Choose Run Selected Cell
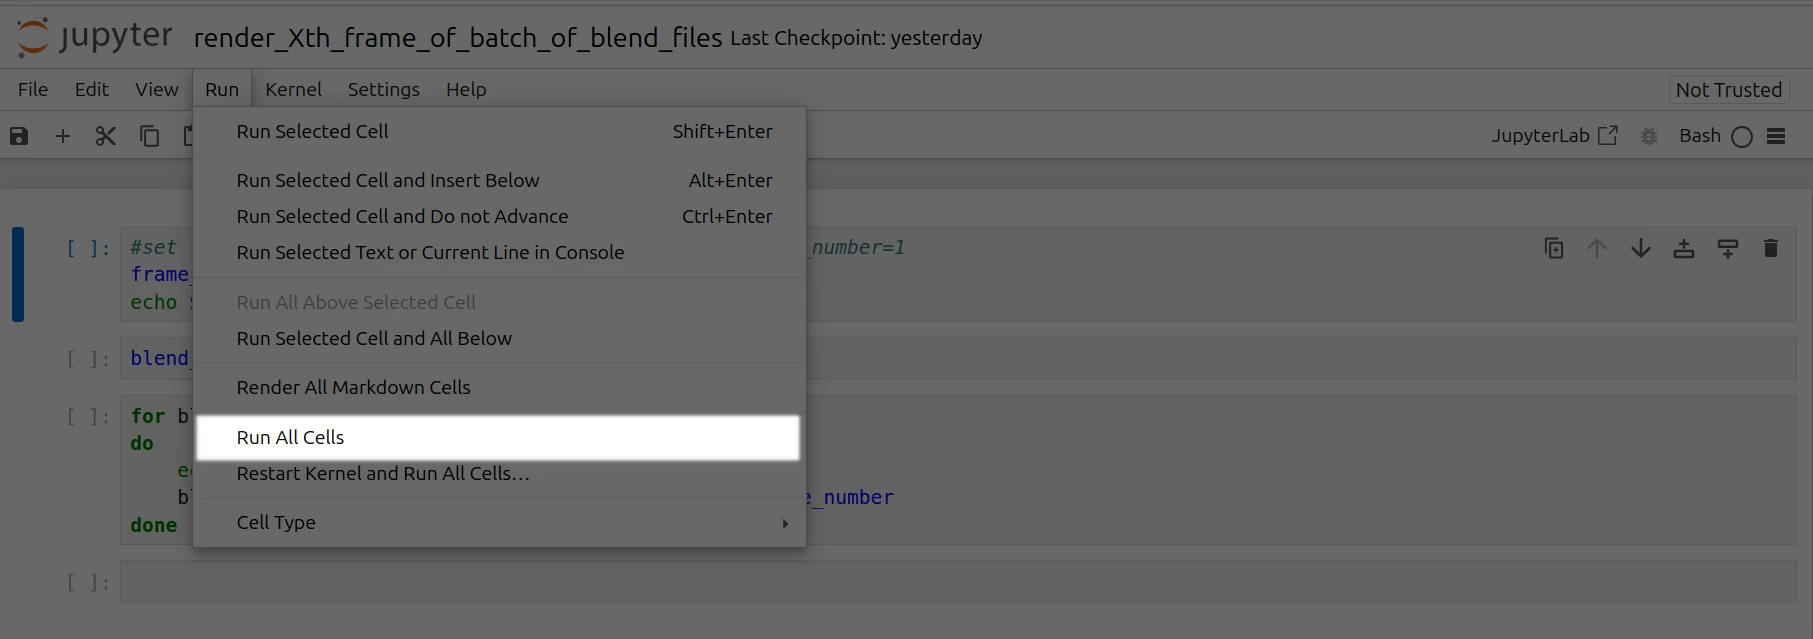The width and height of the screenshot is (1813, 639). [500, 132]
